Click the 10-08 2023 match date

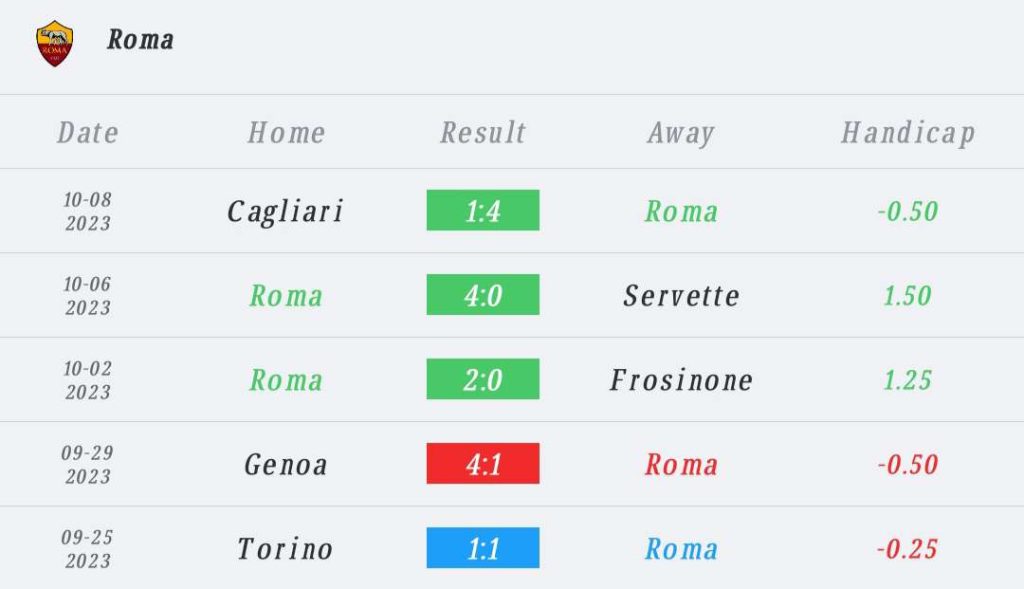tap(88, 211)
